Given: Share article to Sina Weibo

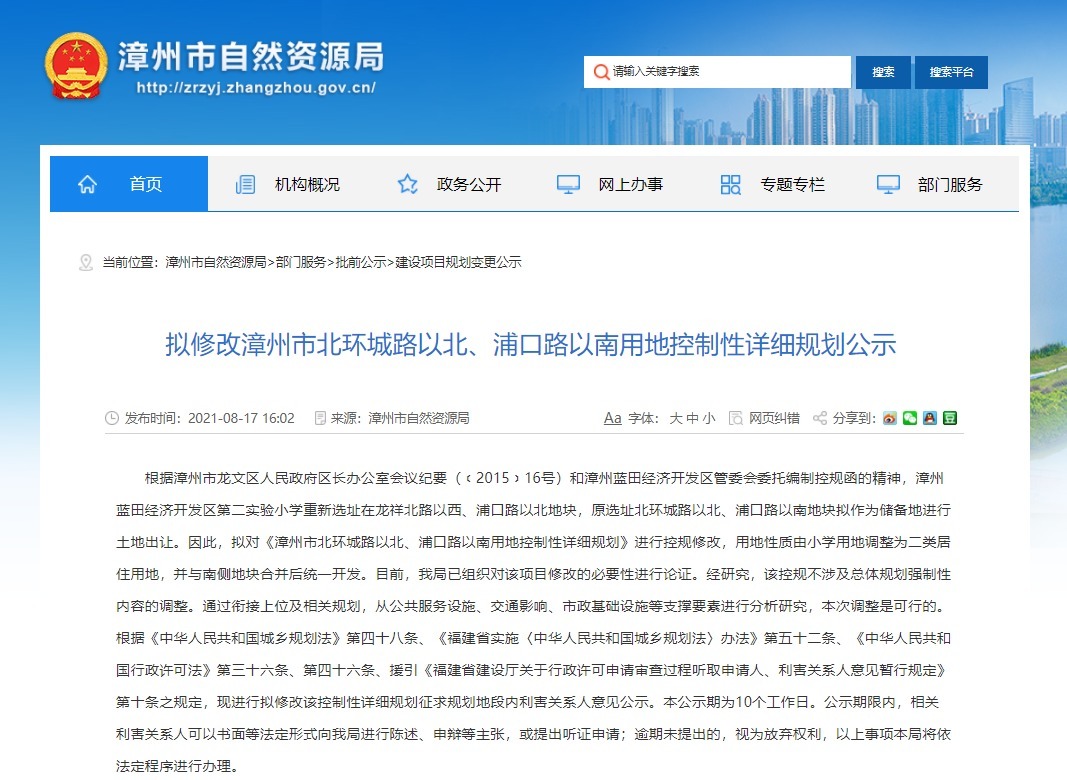Looking at the screenshot, I should point(889,418).
